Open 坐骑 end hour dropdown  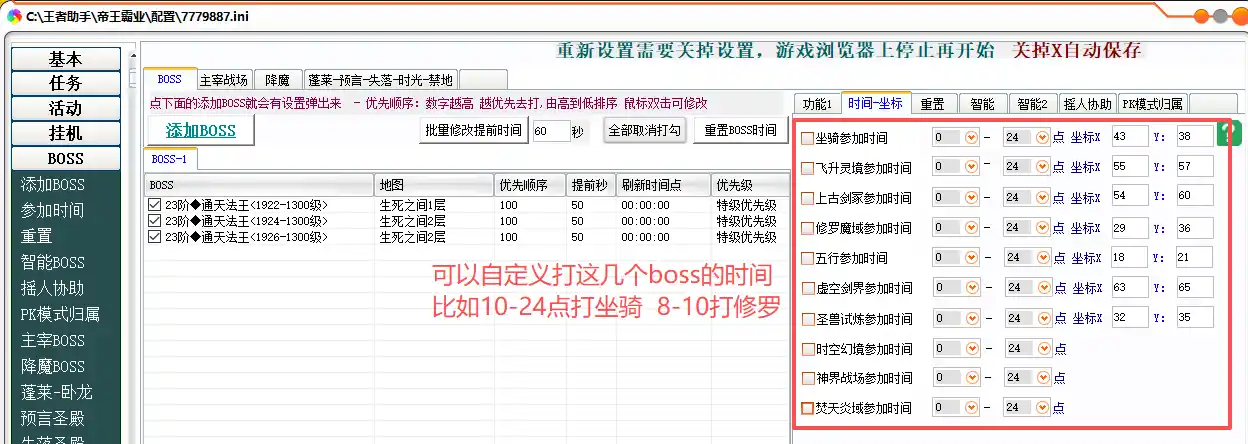[x=1042, y=137]
